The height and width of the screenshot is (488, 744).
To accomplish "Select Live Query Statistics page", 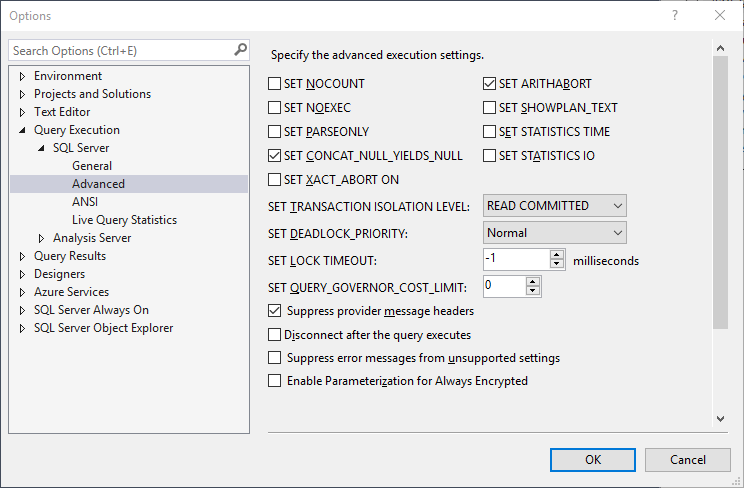I will click(x=124, y=220).
